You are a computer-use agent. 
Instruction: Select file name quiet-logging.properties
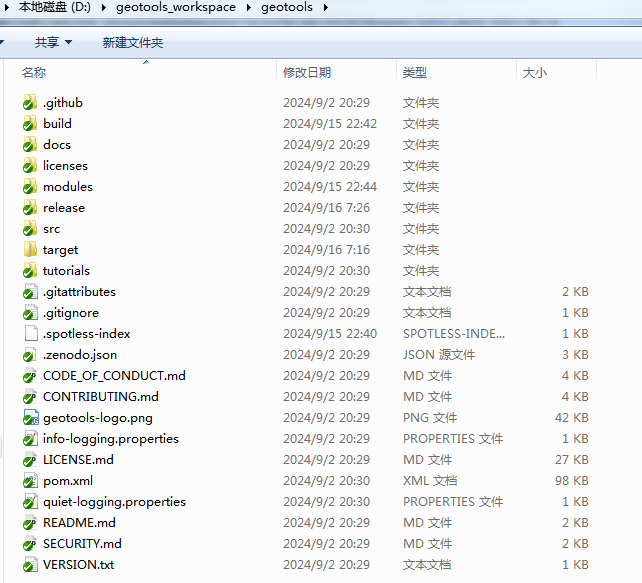tap(114, 502)
